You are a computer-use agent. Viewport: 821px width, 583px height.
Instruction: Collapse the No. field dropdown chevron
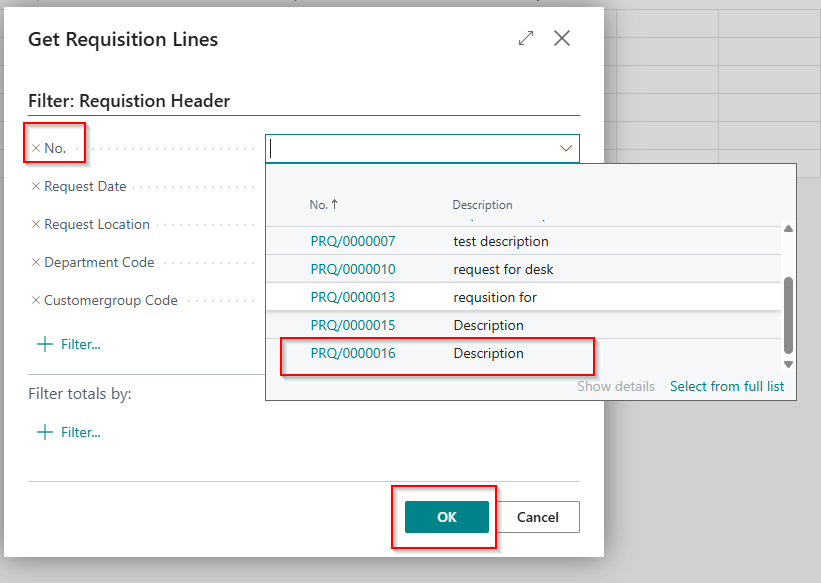[566, 149]
